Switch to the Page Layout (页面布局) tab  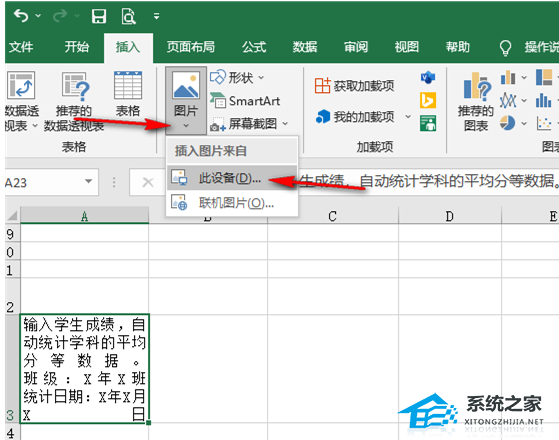(191, 47)
